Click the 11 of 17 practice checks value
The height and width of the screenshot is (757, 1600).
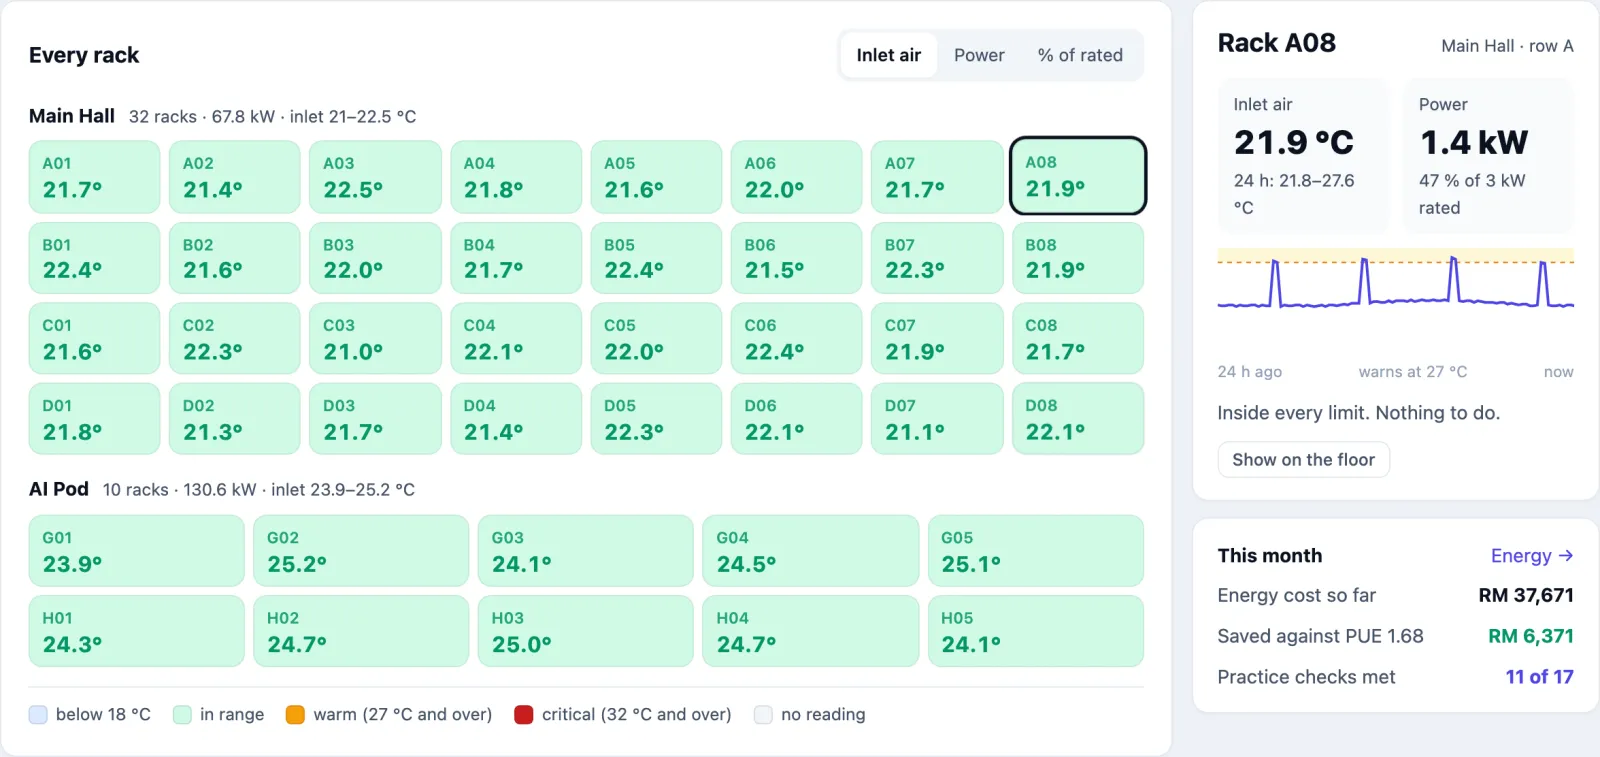pos(1539,677)
